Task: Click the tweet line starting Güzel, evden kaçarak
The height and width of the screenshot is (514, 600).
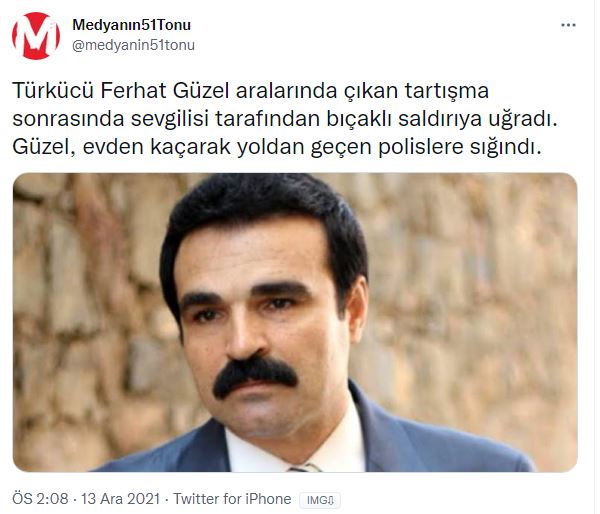Action: point(277,147)
